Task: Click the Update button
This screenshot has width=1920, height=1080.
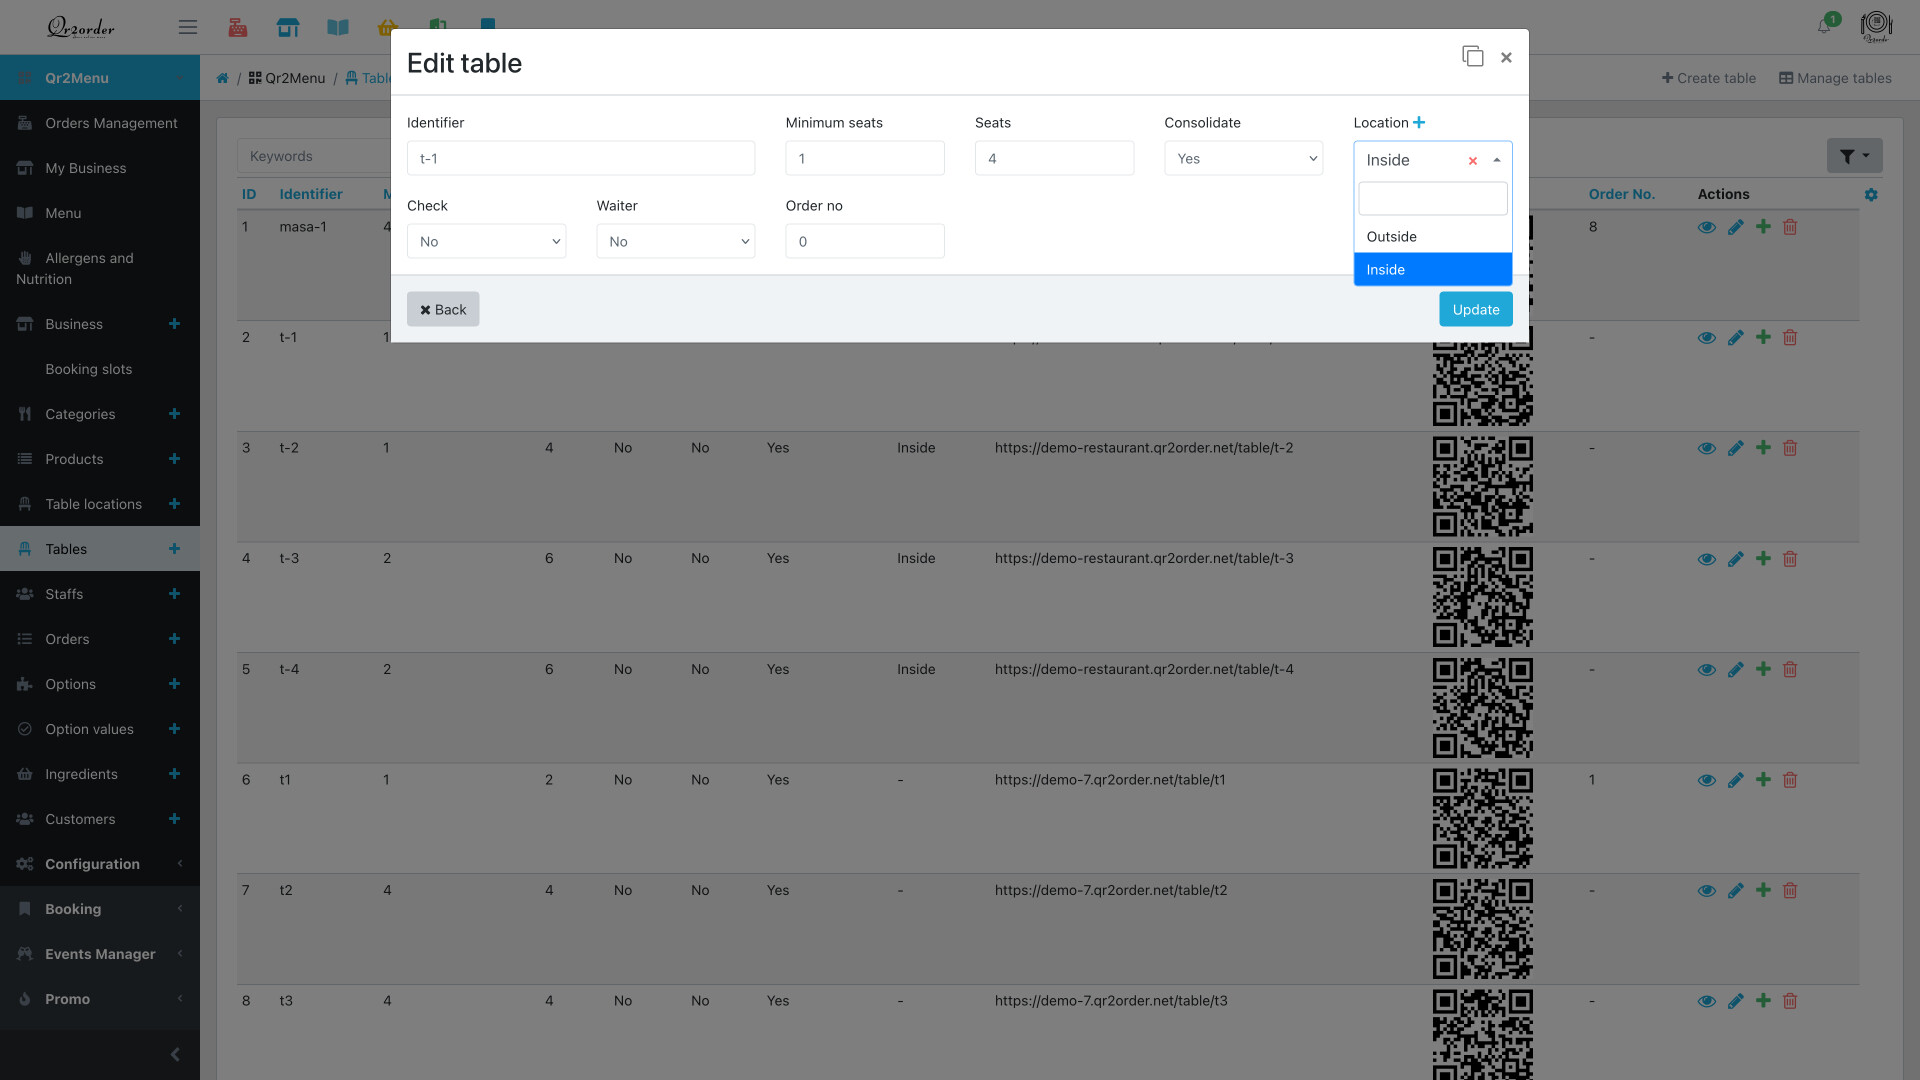Action: point(1475,309)
